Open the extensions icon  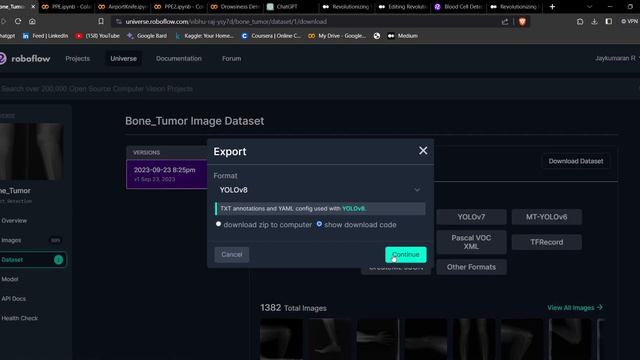coord(580,22)
